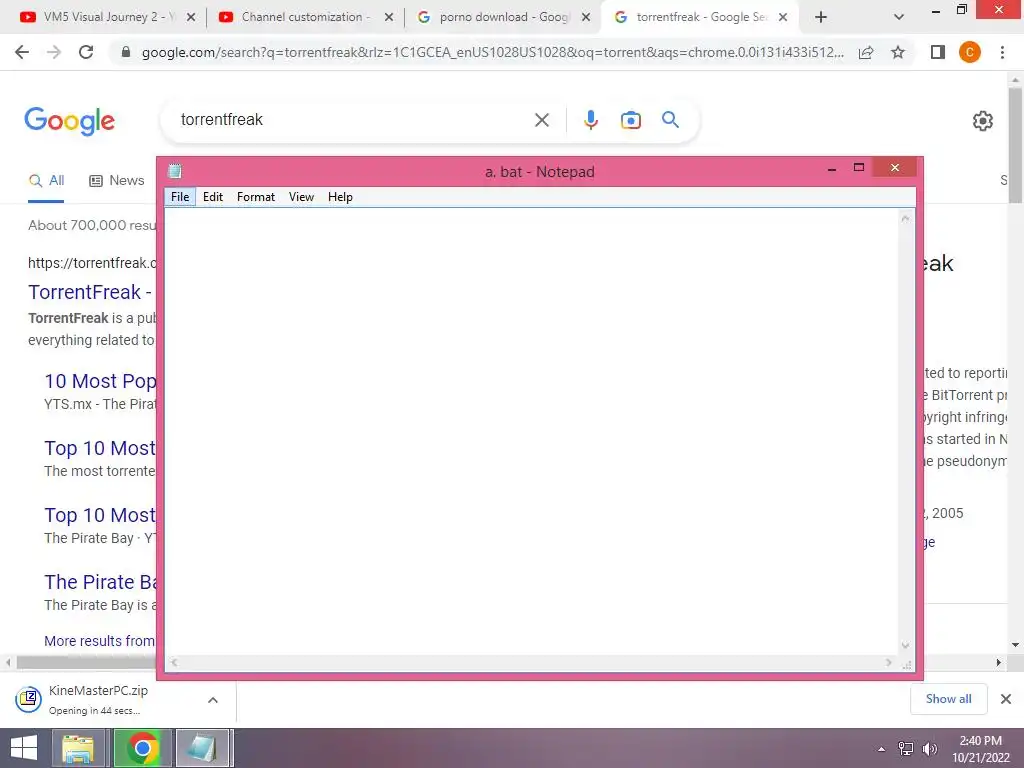Viewport: 1024px width, 768px height.
Task: Close the Channel customization tab
Action: pyautogui.click(x=389, y=18)
